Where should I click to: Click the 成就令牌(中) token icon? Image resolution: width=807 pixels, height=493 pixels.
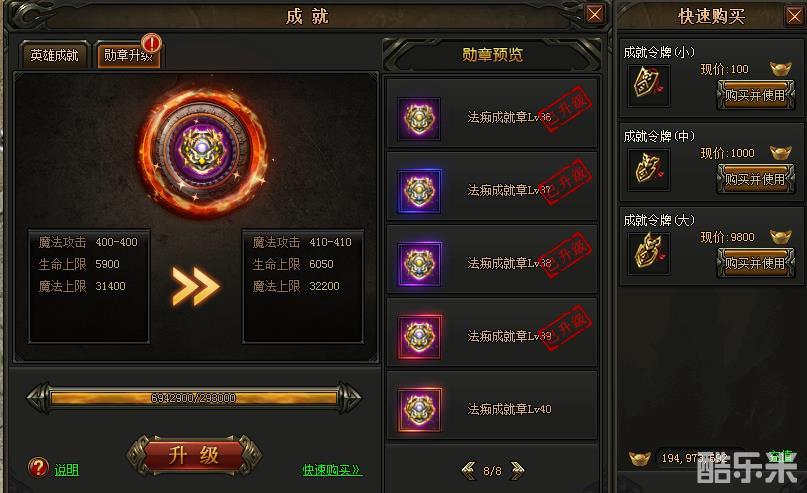[648, 170]
